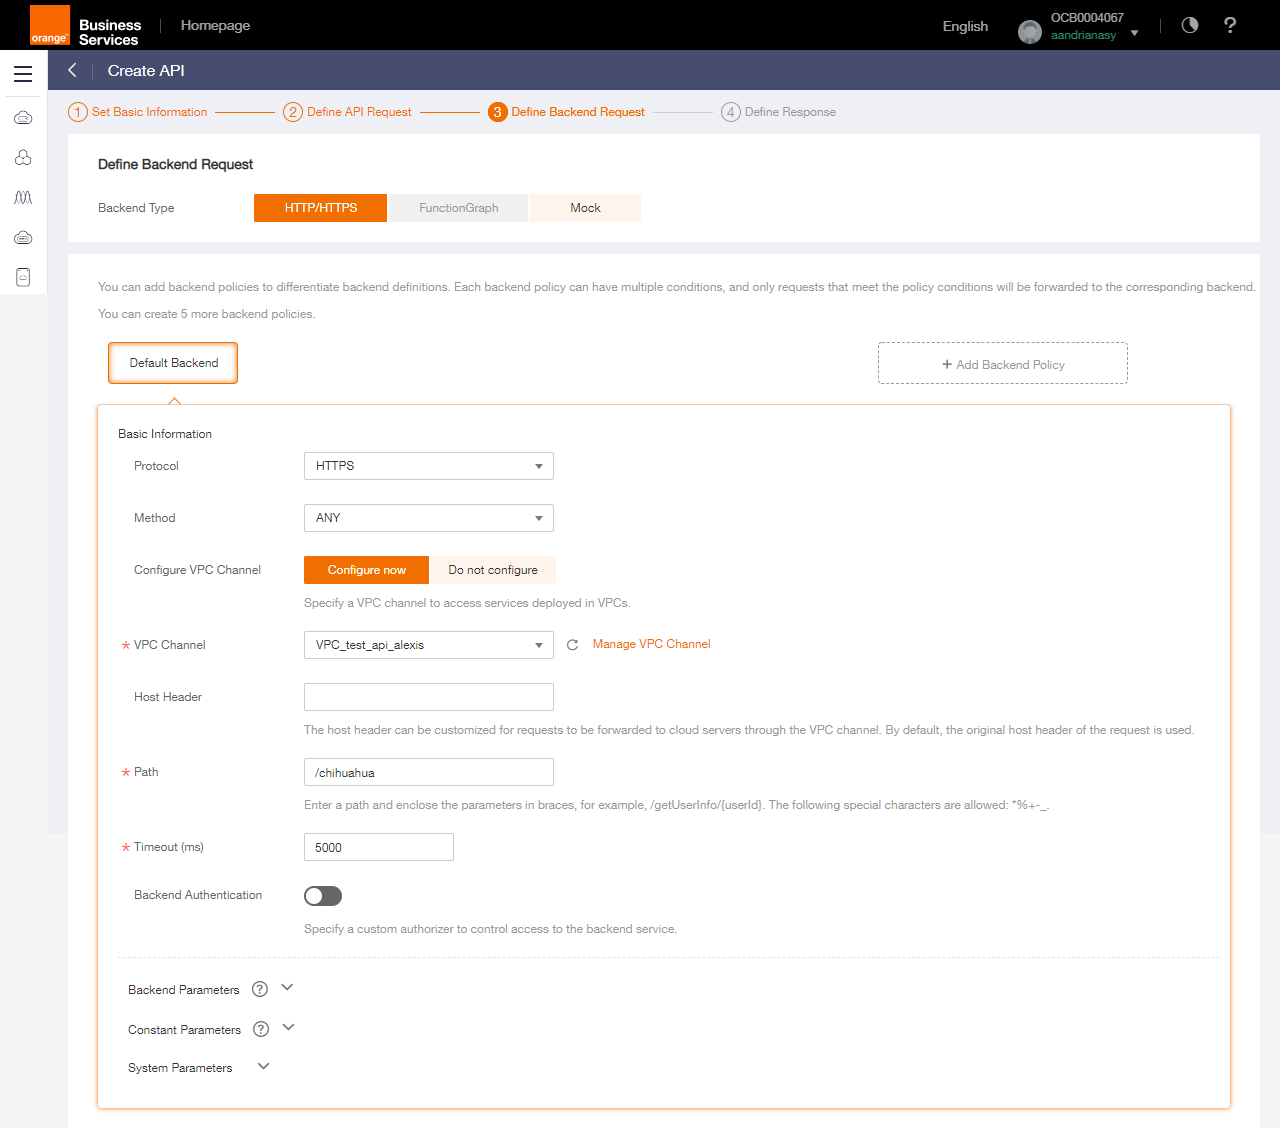Click the Backend Parameters help icon
This screenshot has height=1128, width=1280.
(260, 989)
